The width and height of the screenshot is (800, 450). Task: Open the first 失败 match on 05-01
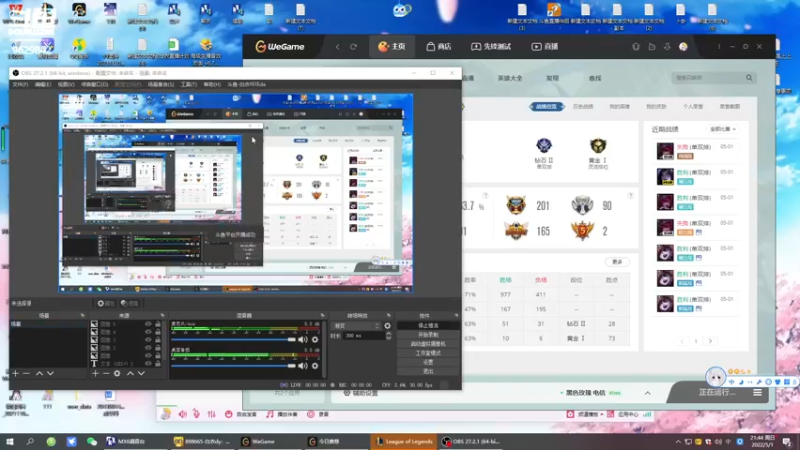point(697,151)
